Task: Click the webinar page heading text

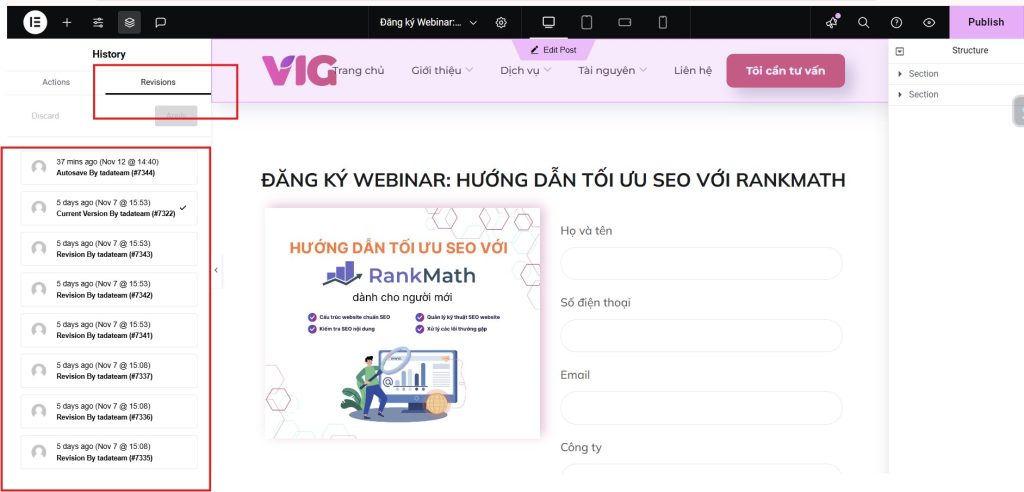Action: pos(553,180)
